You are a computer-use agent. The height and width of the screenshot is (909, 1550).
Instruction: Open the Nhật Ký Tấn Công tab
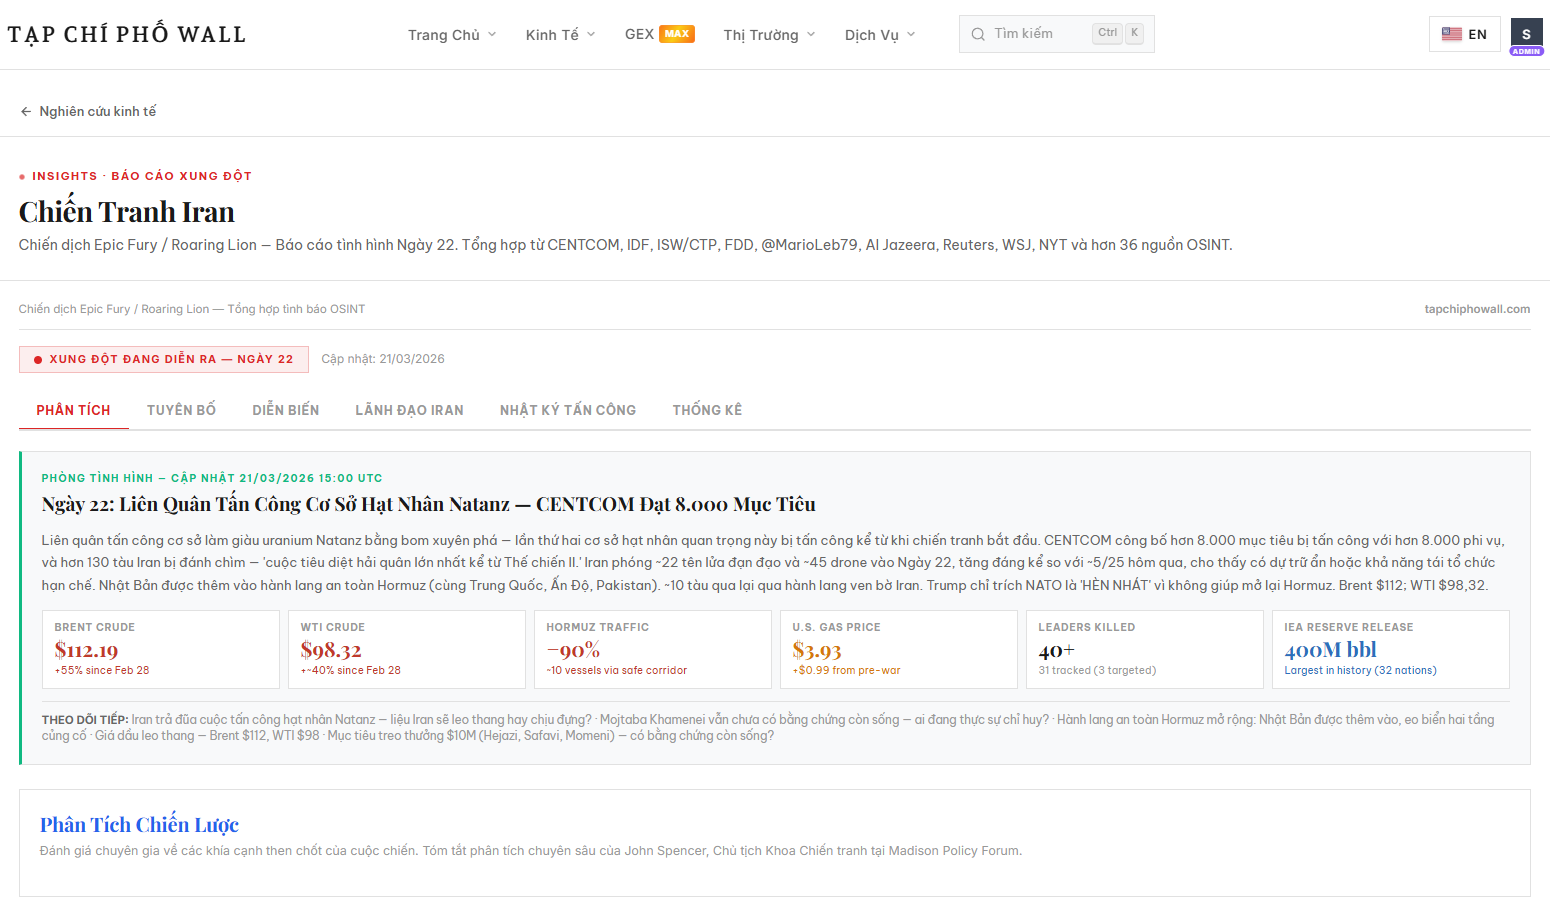pyautogui.click(x=567, y=410)
